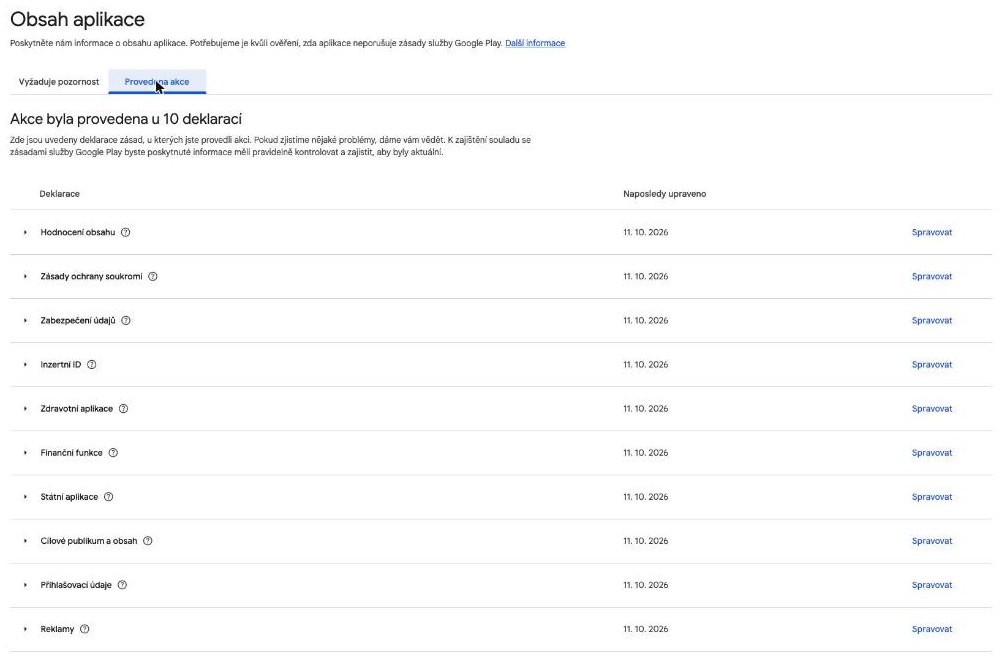Click the heading Akce byla provedena u 10 deklarací
Screen dimensions: 1000x658
(126, 119)
